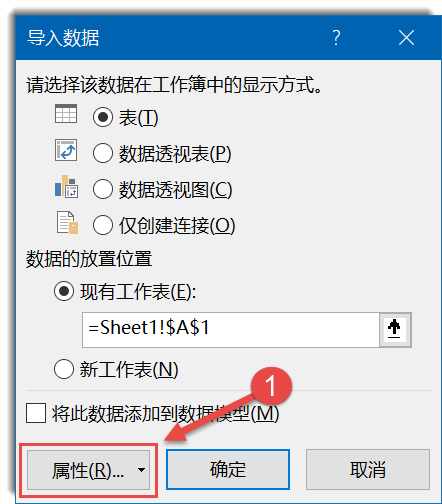Screen dimensions: 442x504
Task: Click the =Sheet1!$A$1 cell reference field
Action: click(231, 330)
